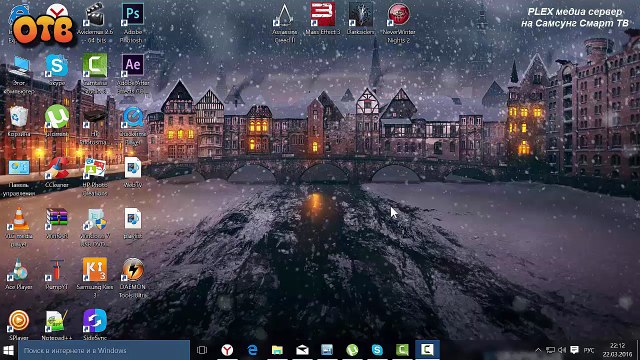Launch CCleaner desktop shortcut

[x=57, y=172]
